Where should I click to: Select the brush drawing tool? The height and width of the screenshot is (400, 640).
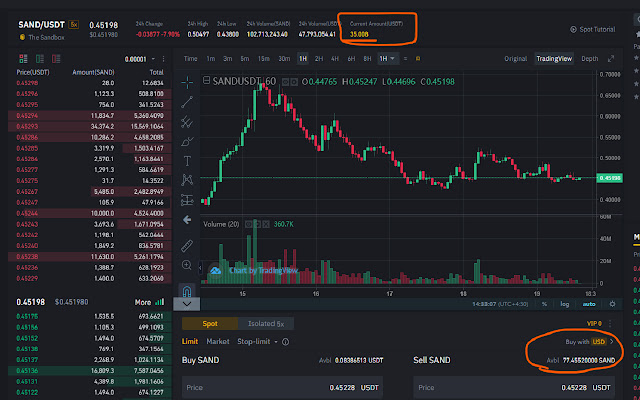tap(187, 141)
